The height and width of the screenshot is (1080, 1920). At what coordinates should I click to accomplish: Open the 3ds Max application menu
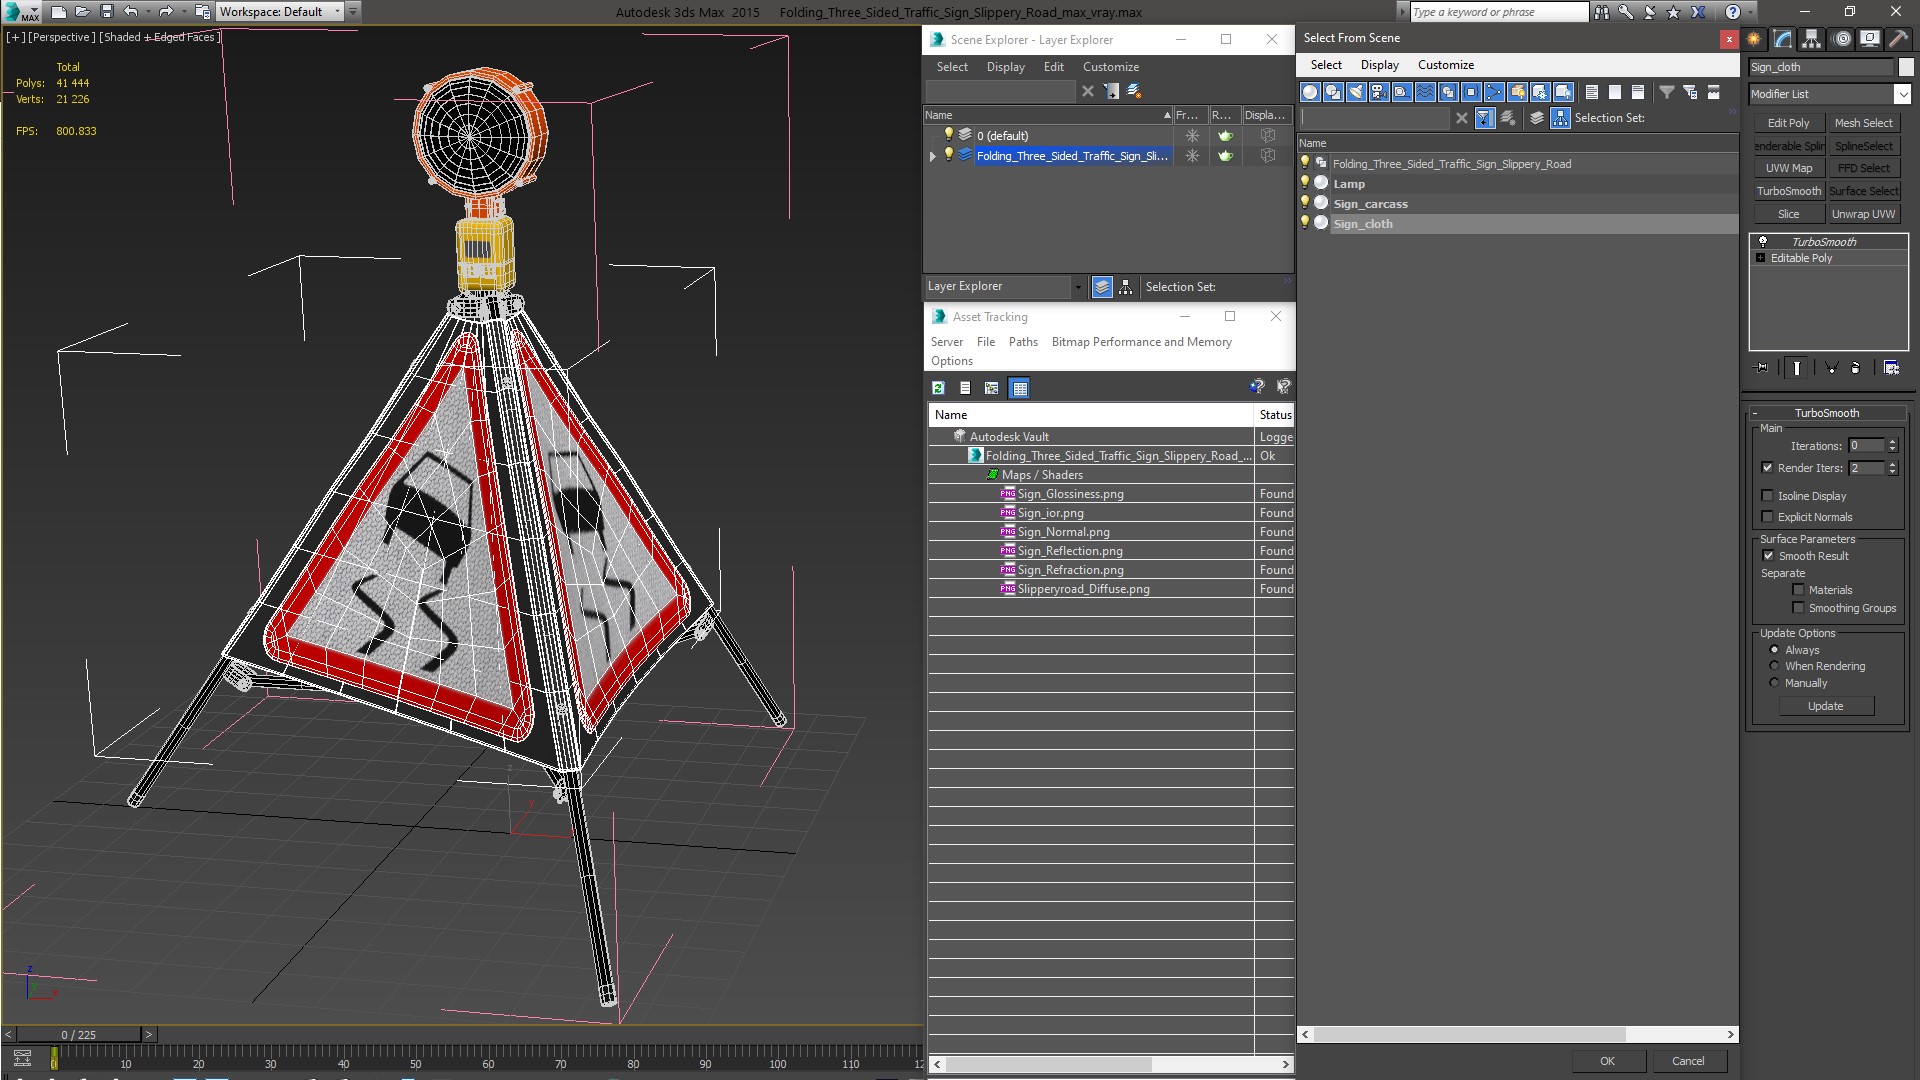pyautogui.click(x=20, y=12)
